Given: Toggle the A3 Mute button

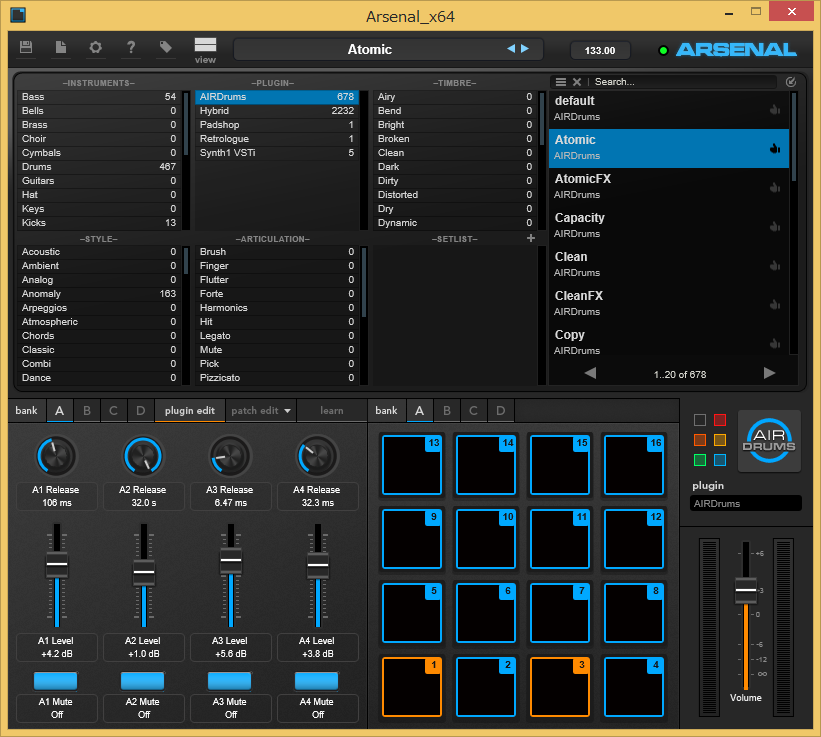Looking at the screenshot, I should click(x=229, y=680).
